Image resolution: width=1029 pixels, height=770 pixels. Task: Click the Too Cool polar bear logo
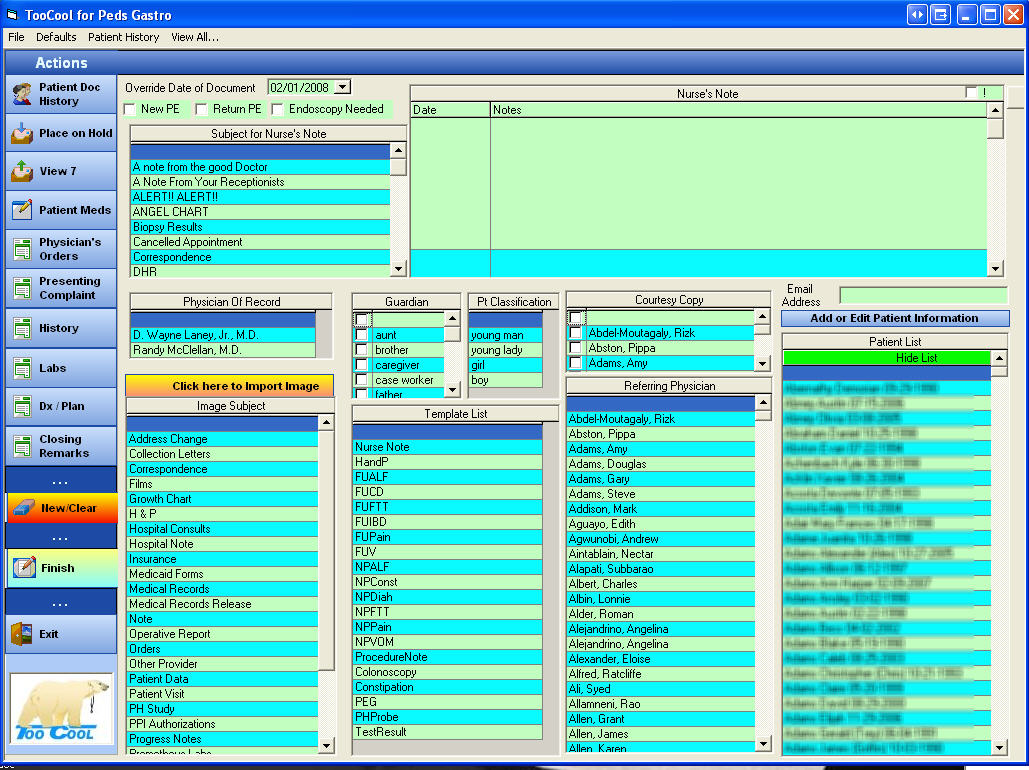[62, 709]
